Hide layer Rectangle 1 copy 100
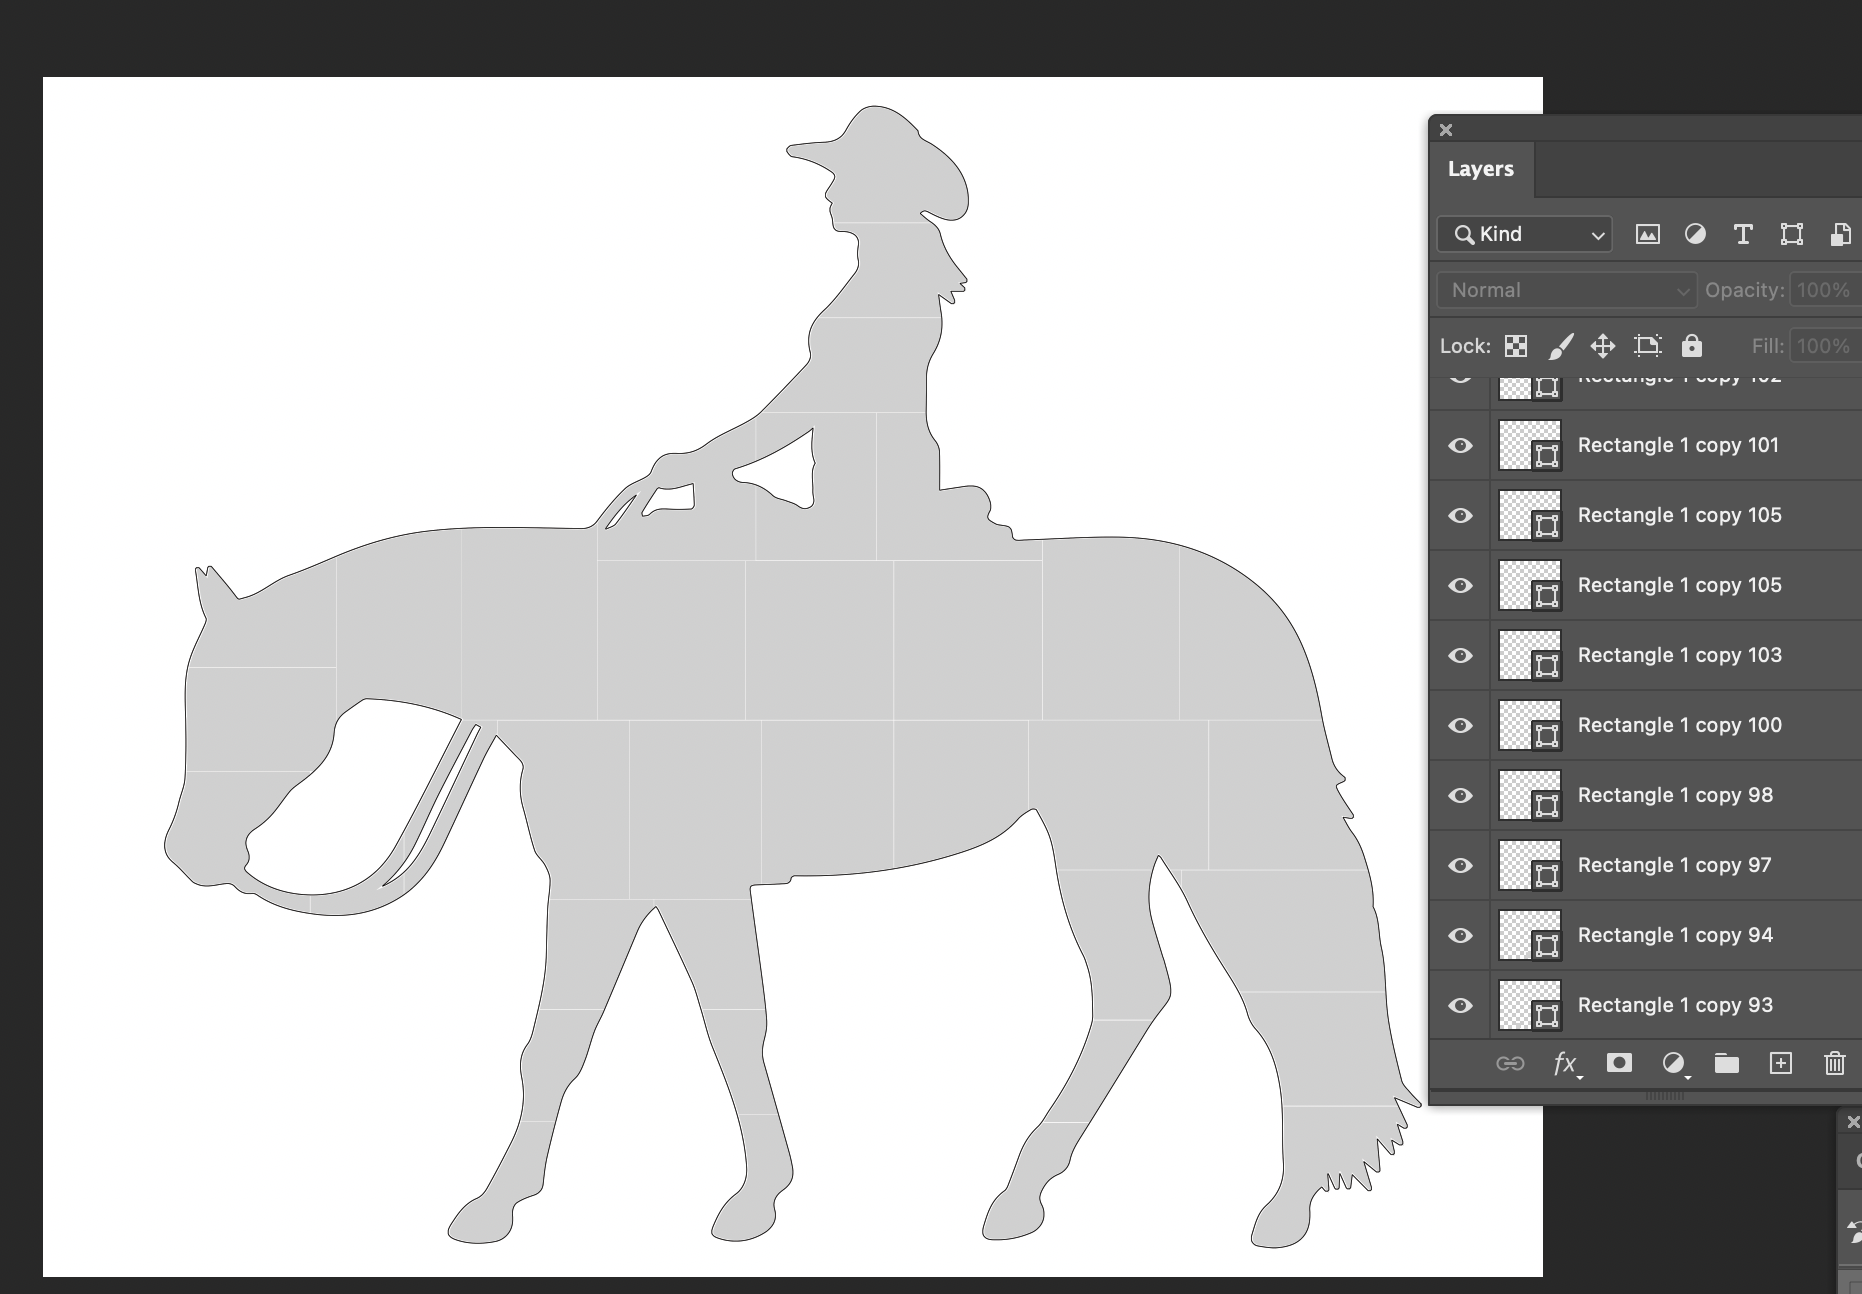1862x1294 pixels. tap(1460, 725)
